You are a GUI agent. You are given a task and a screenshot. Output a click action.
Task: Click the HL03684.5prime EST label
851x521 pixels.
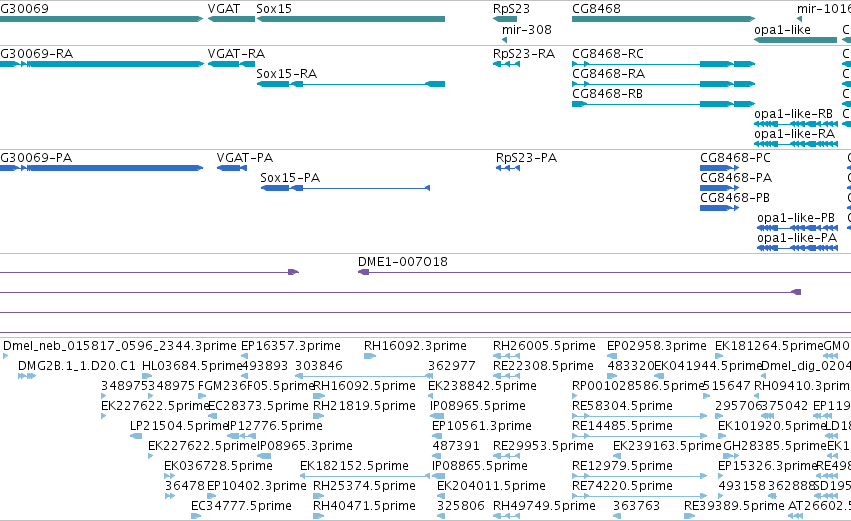[192, 366]
